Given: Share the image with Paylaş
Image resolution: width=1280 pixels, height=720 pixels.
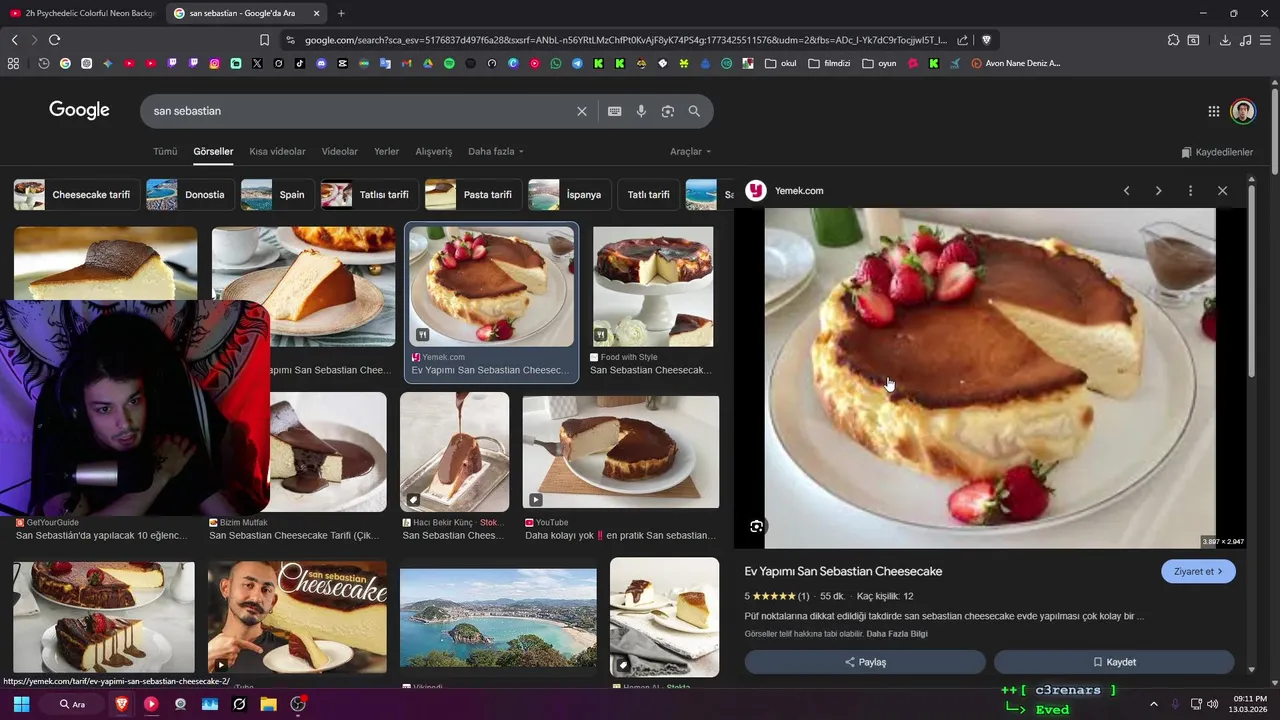Looking at the screenshot, I should point(865,662).
